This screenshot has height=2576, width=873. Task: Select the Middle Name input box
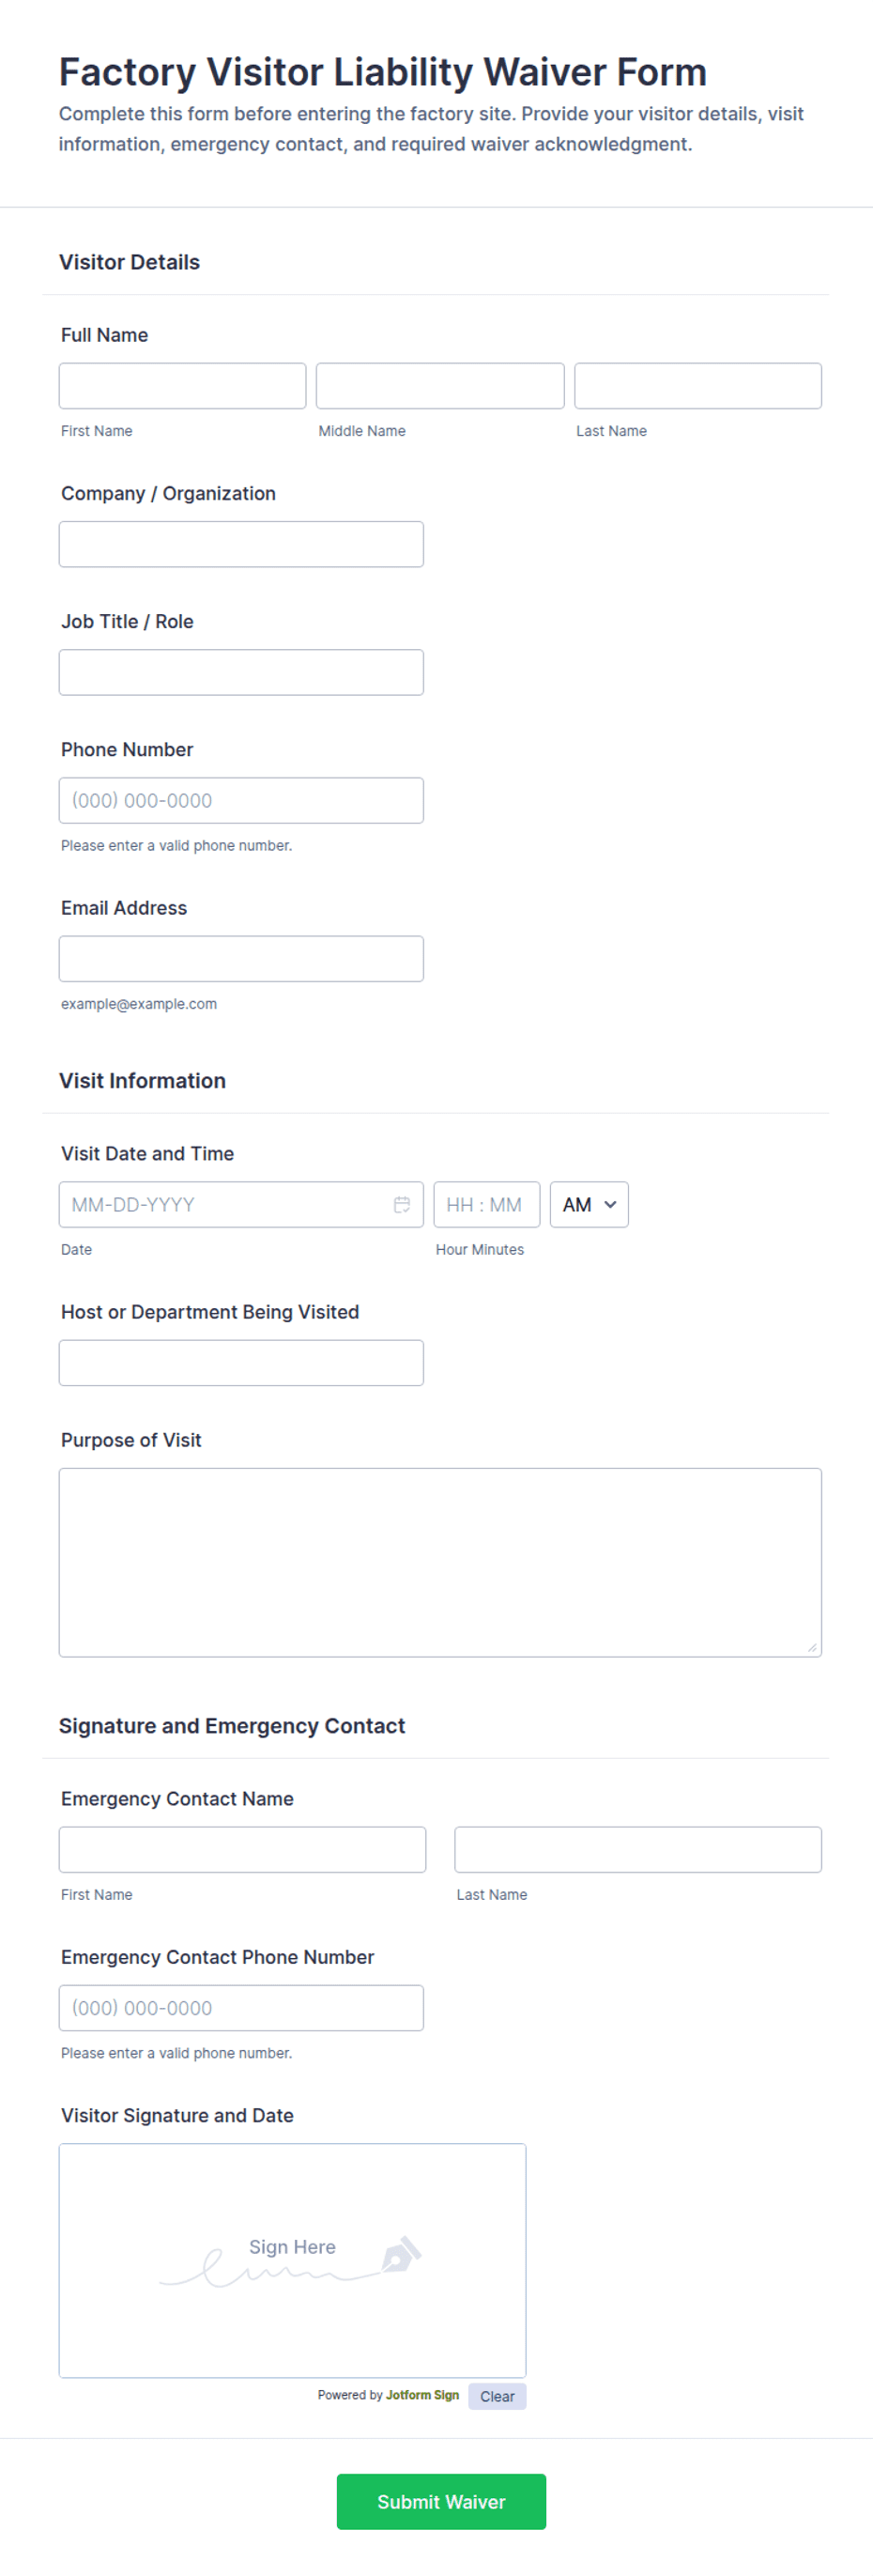tap(440, 386)
